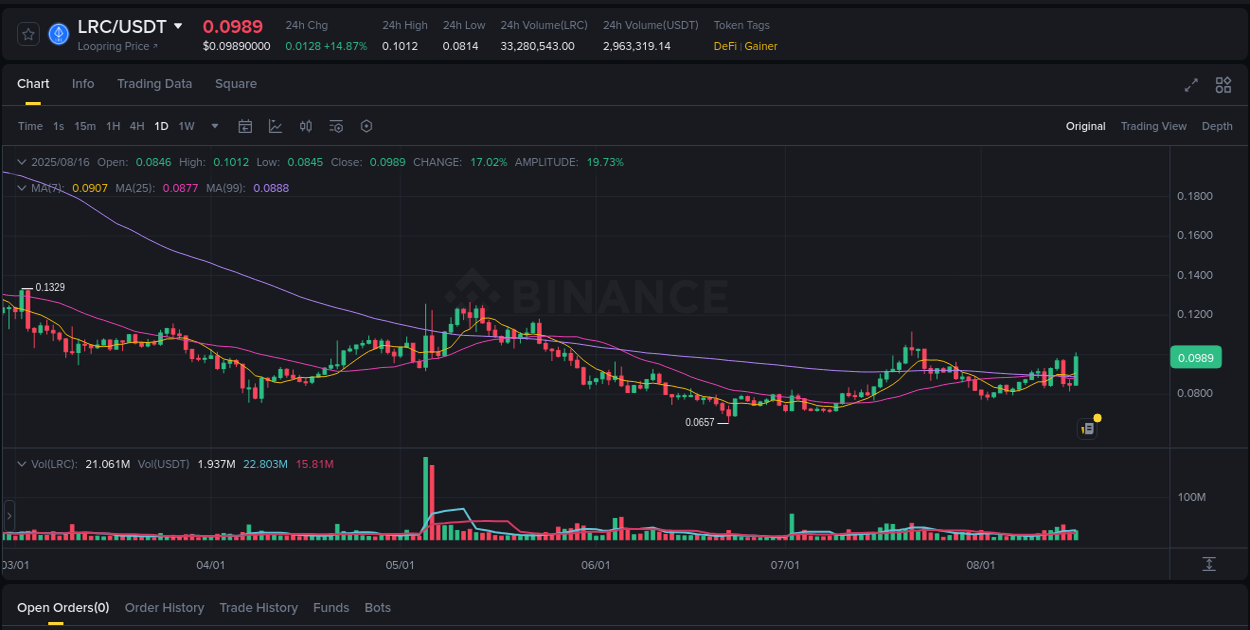Screen dimensions: 1250x630
Task: Open the calendar date-range picker icon
Action: (x=245, y=126)
